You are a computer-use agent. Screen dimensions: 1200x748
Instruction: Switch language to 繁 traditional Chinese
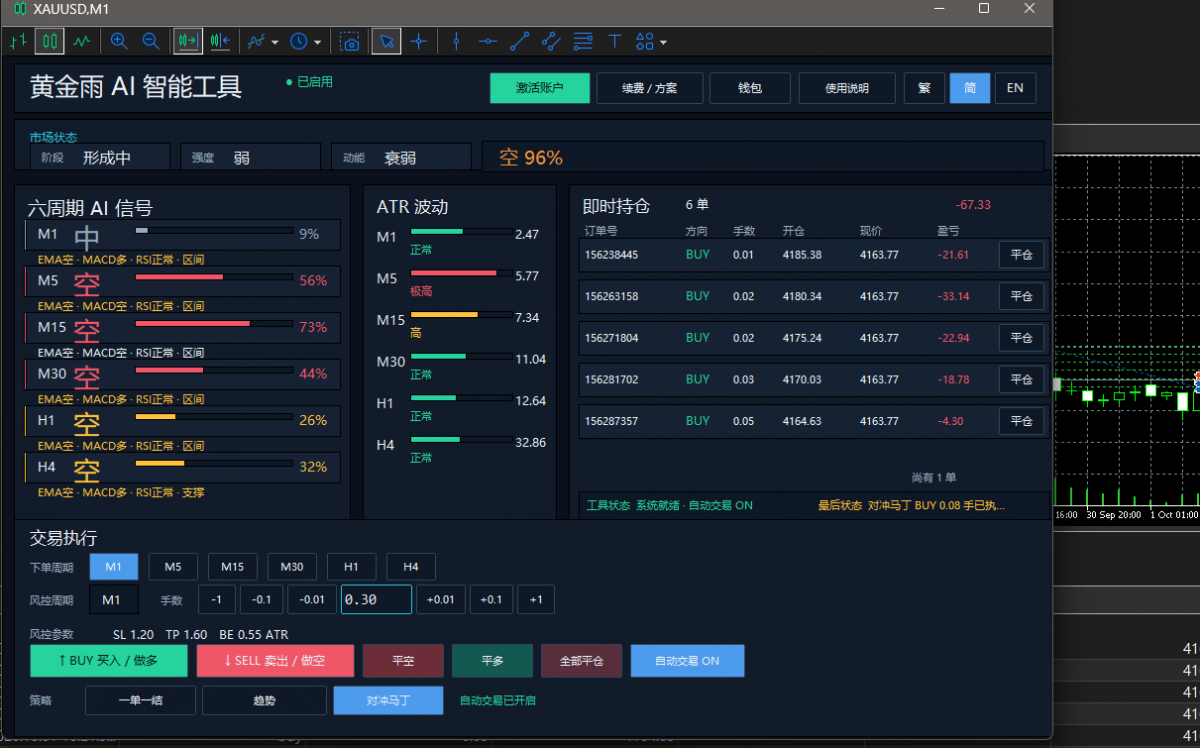[x=924, y=88]
